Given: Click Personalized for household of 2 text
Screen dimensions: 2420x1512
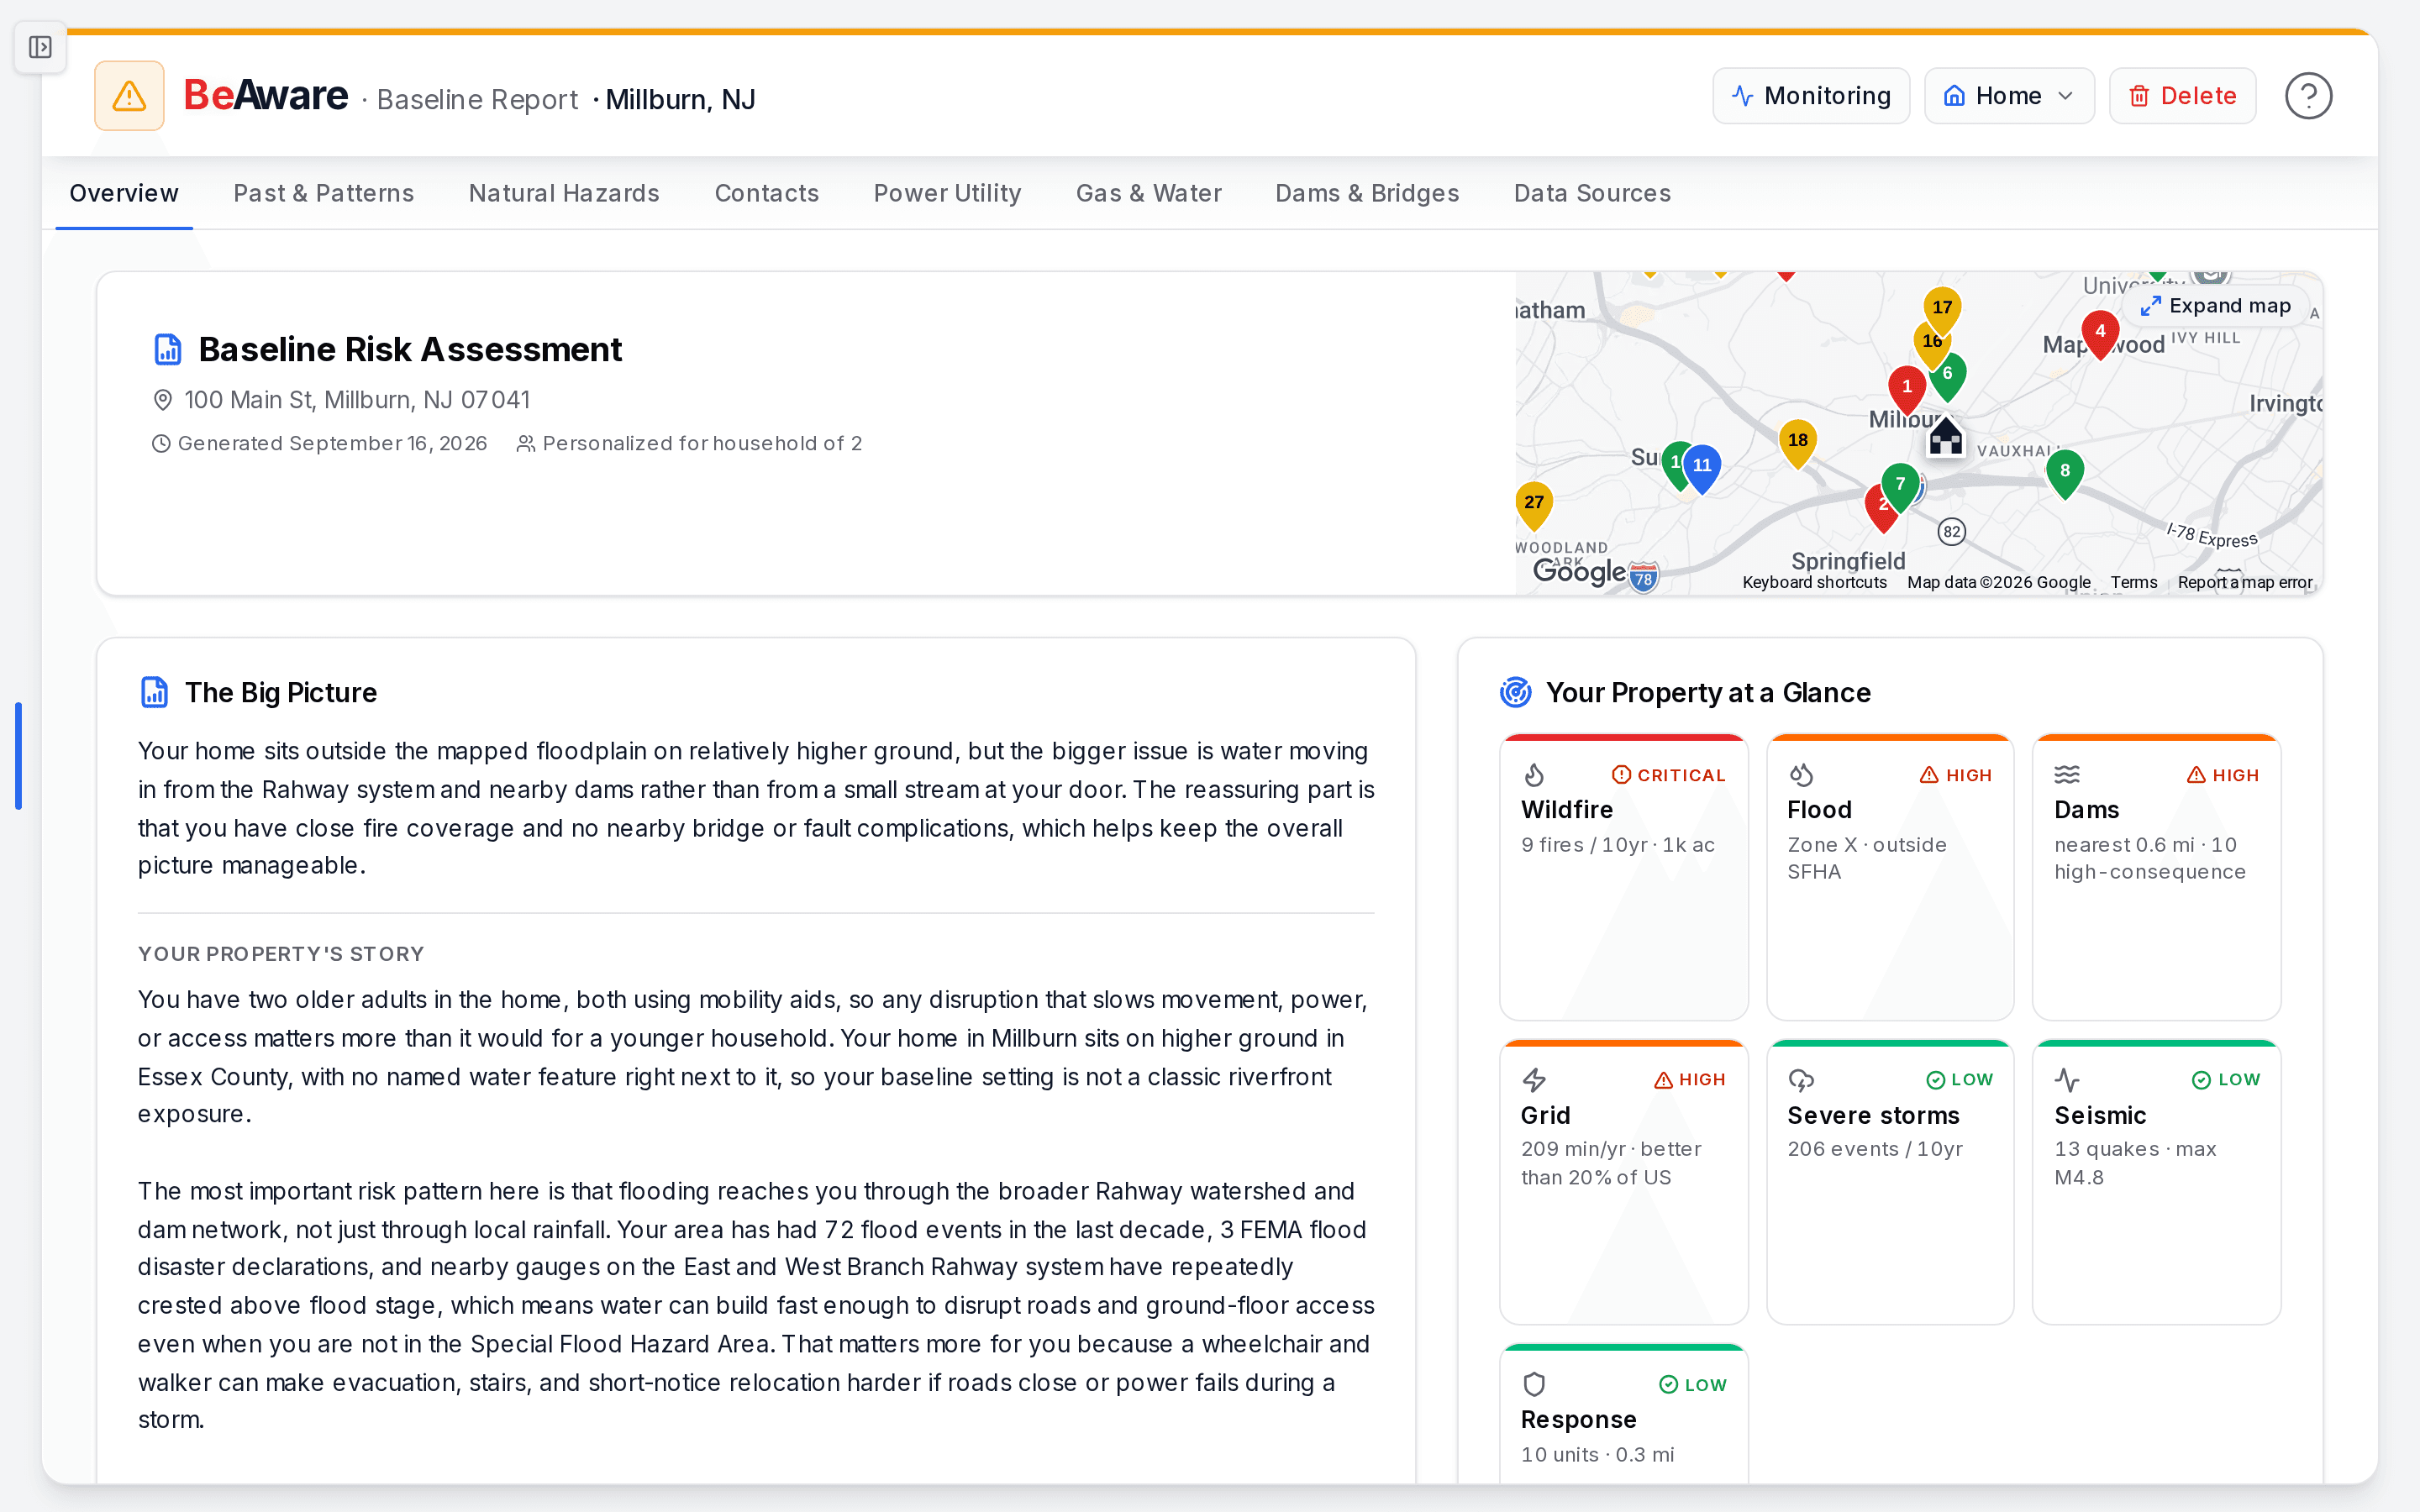Looking at the screenshot, I should (702, 443).
